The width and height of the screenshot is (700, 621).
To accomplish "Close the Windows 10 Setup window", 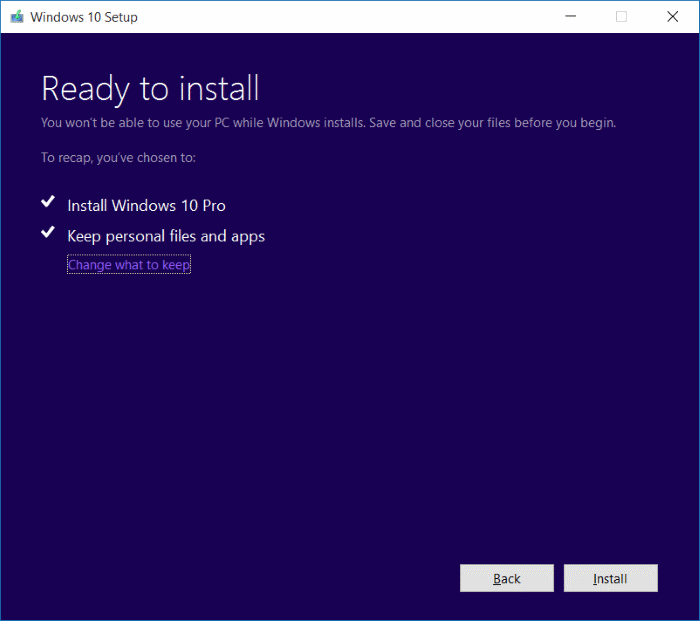I will (x=672, y=17).
